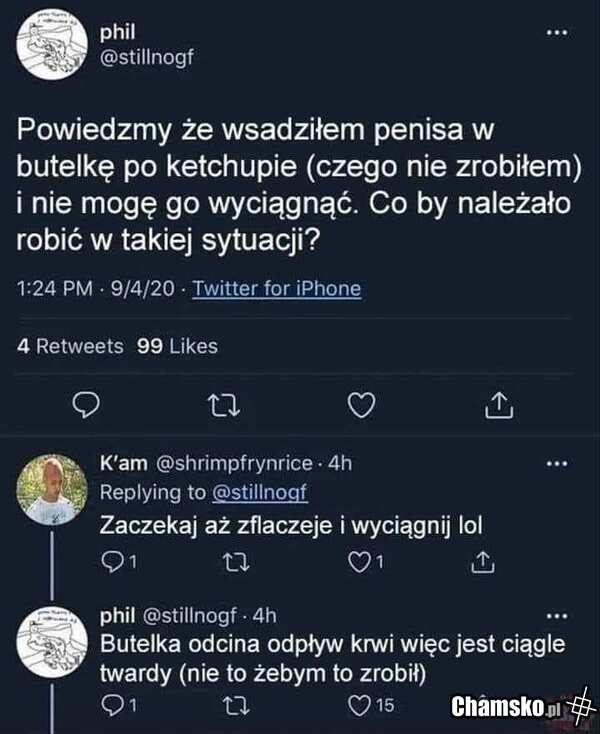Open @stillnogf mention in K'am's reply
The height and width of the screenshot is (734, 600).
point(261,492)
